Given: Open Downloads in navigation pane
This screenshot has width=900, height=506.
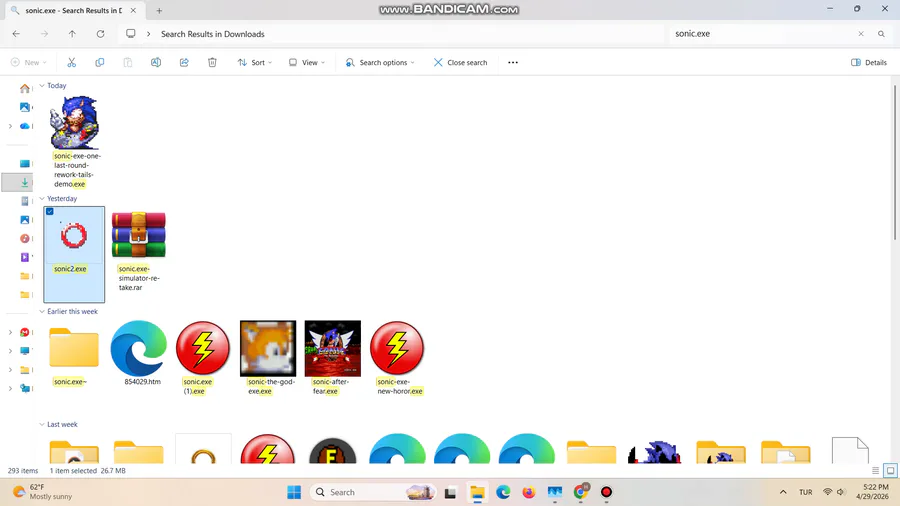Looking at the screenshot, I should 25,182.
